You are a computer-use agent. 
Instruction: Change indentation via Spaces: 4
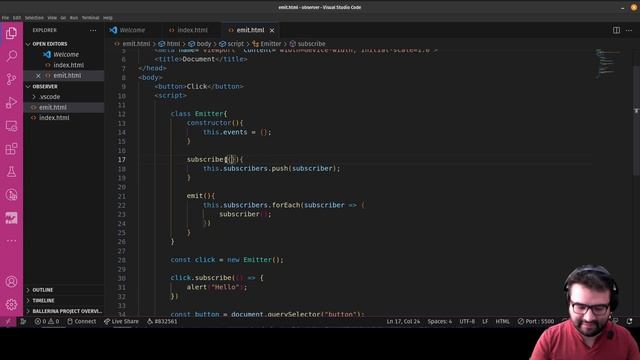[440, 322]
